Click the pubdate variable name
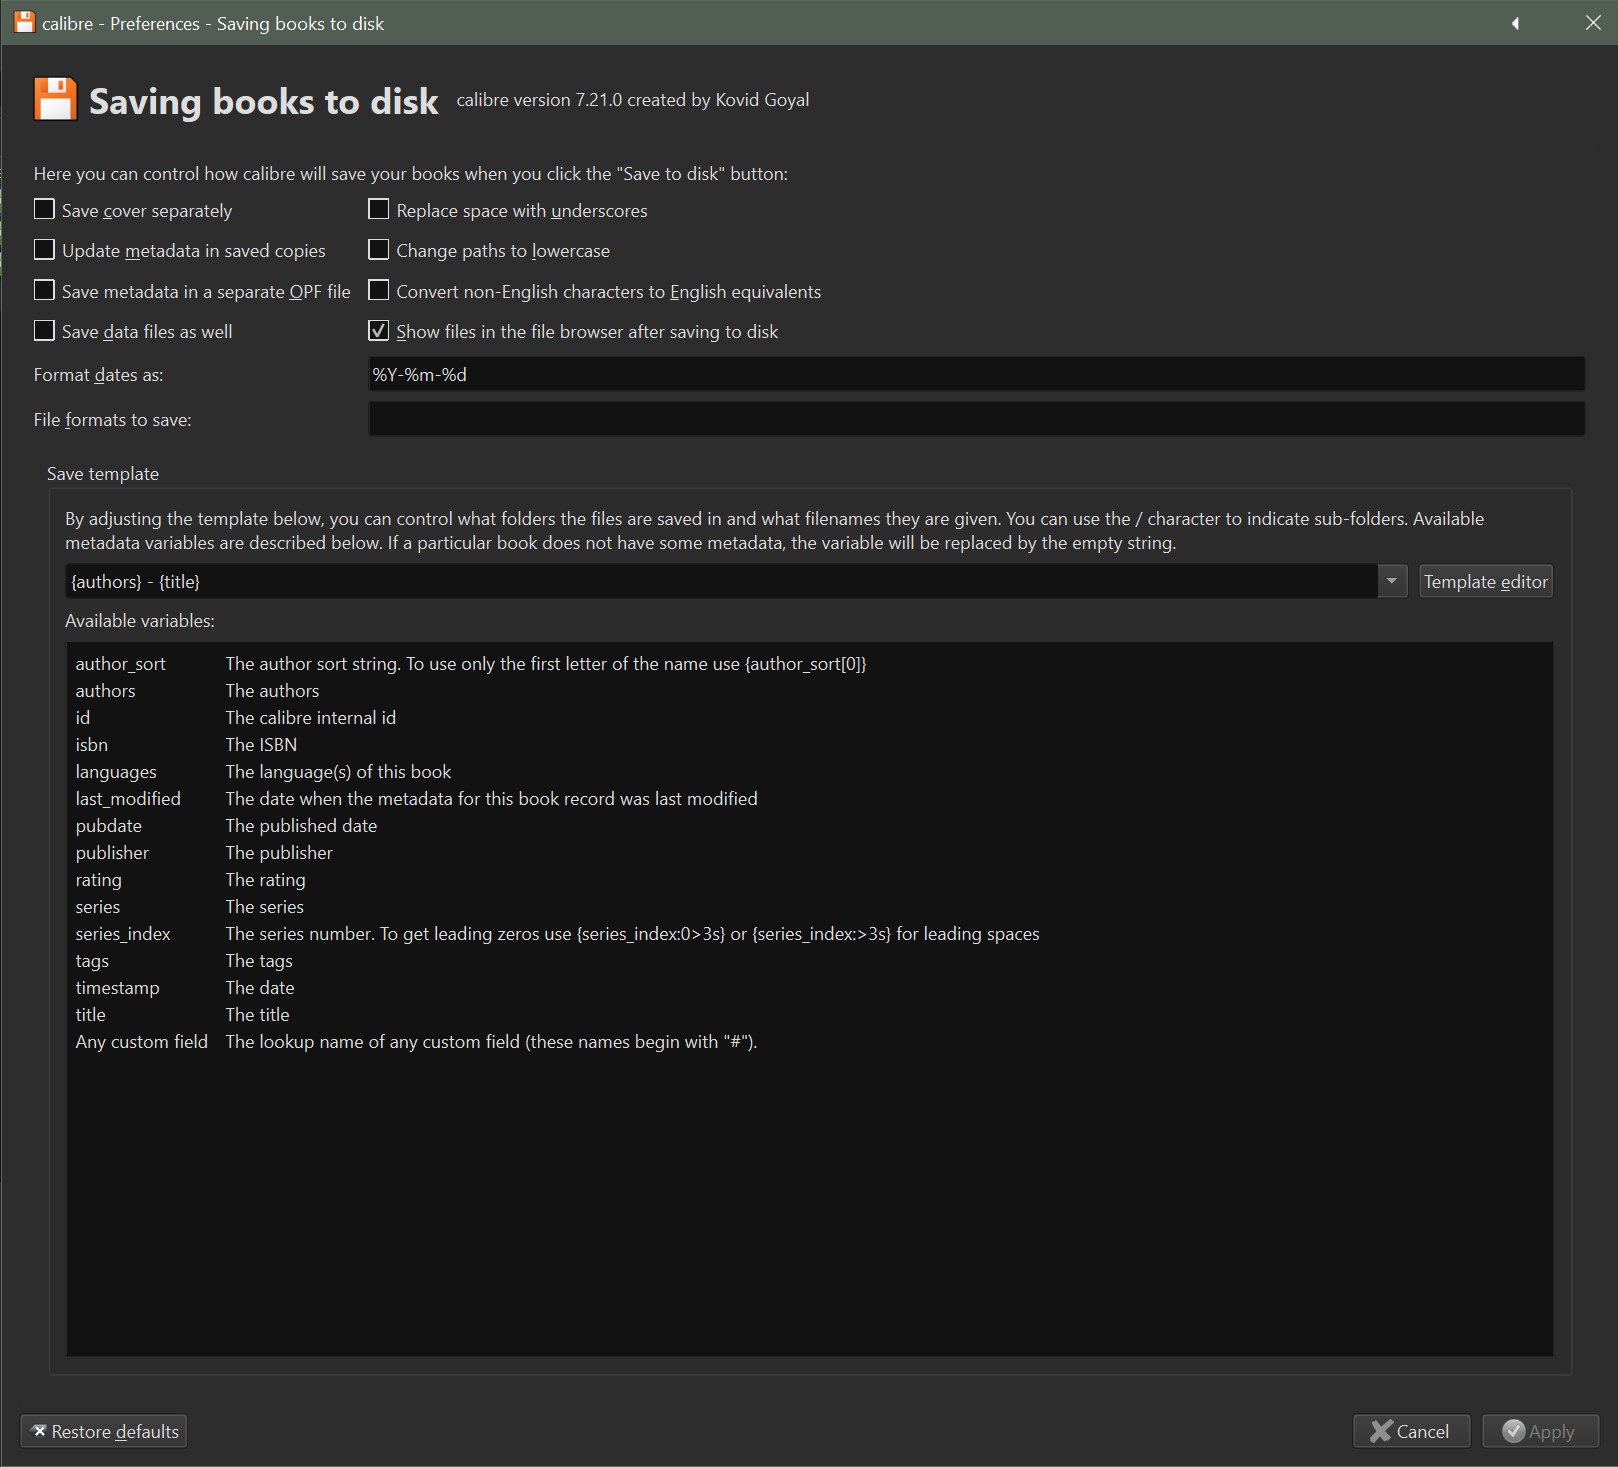The image size is (1618, 1467). pyautogui.click(x=108, y=826)
